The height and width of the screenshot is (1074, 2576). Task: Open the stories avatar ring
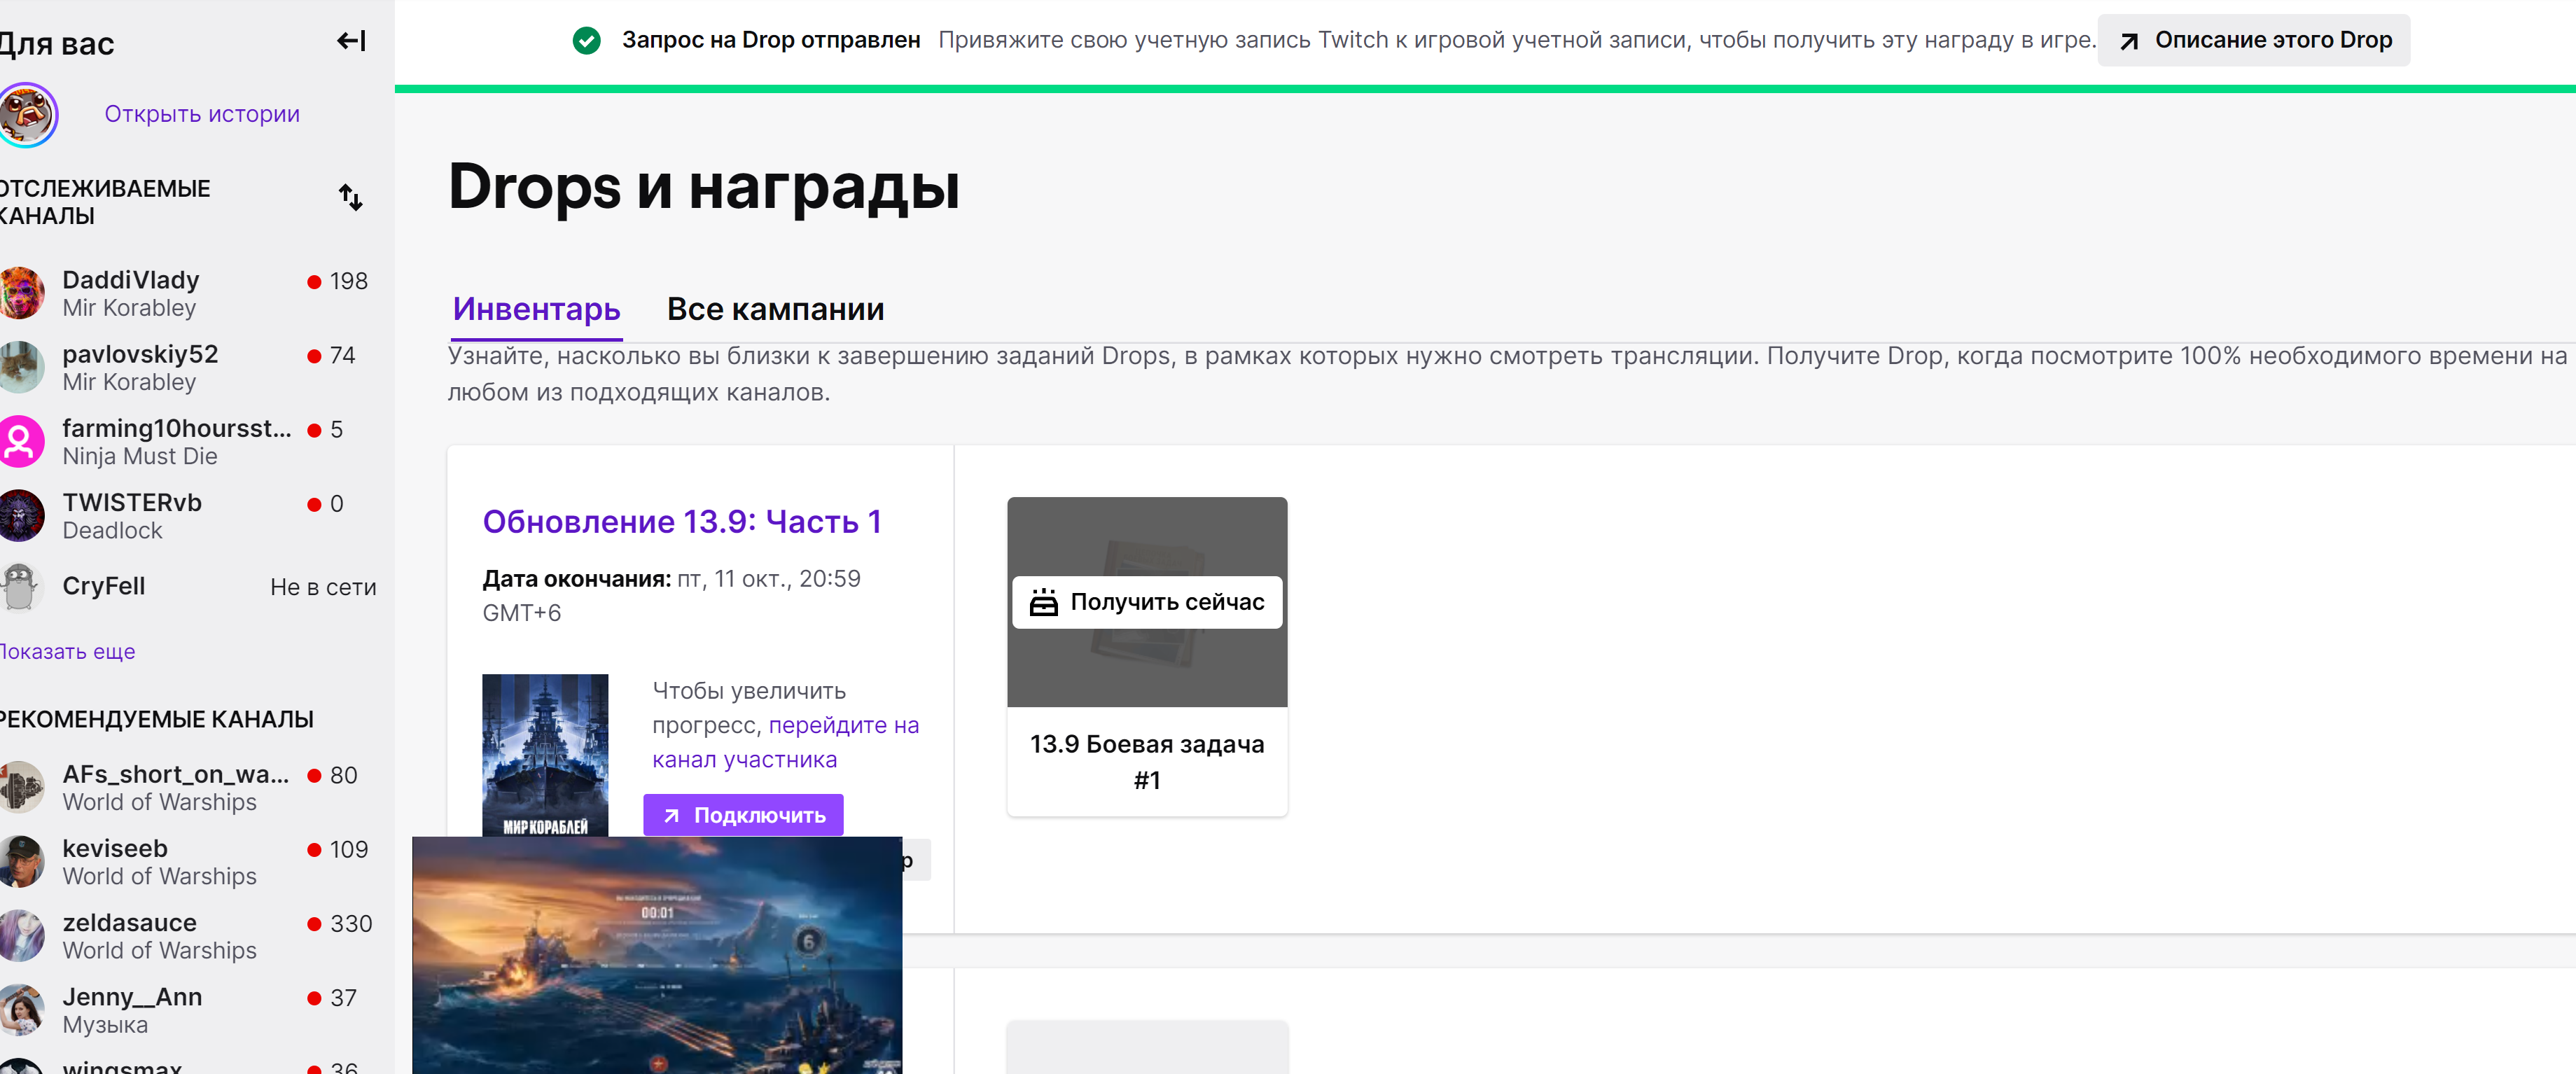click(27, 115)
